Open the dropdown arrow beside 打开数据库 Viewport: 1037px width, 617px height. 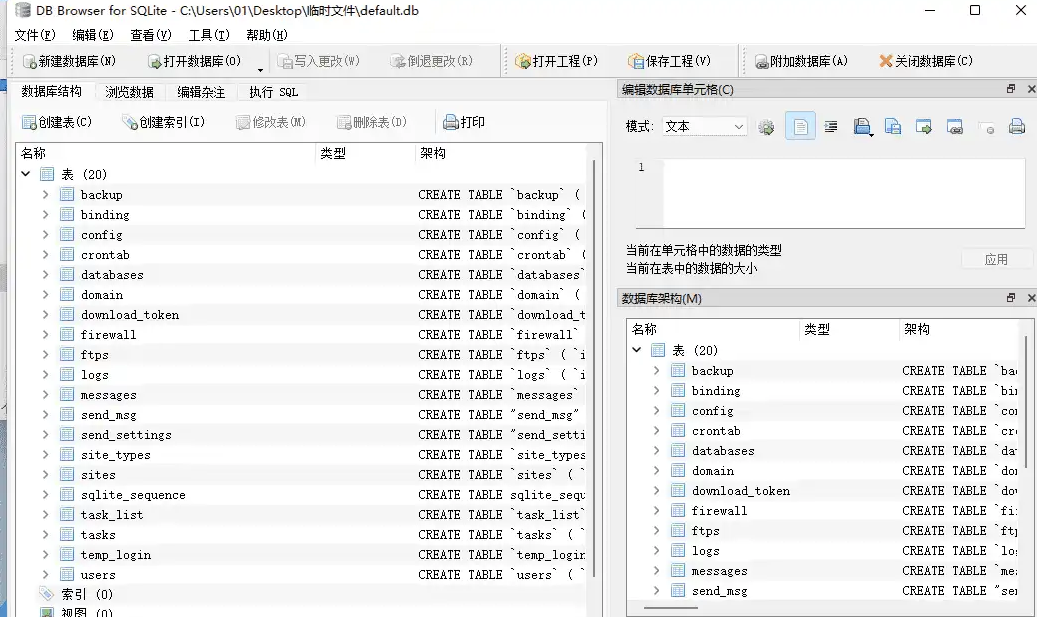pos(260,68)
